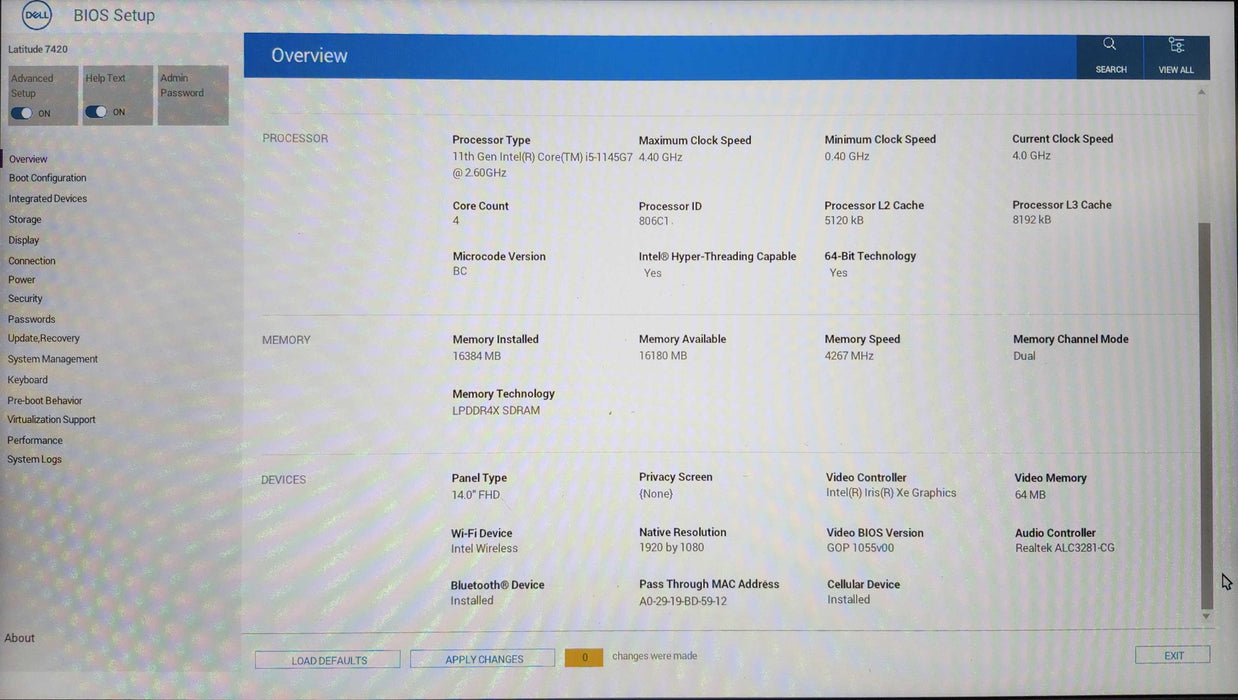Open the Admin Password tile
This screenshot has width=1238, height=700.
pos(193,94)
